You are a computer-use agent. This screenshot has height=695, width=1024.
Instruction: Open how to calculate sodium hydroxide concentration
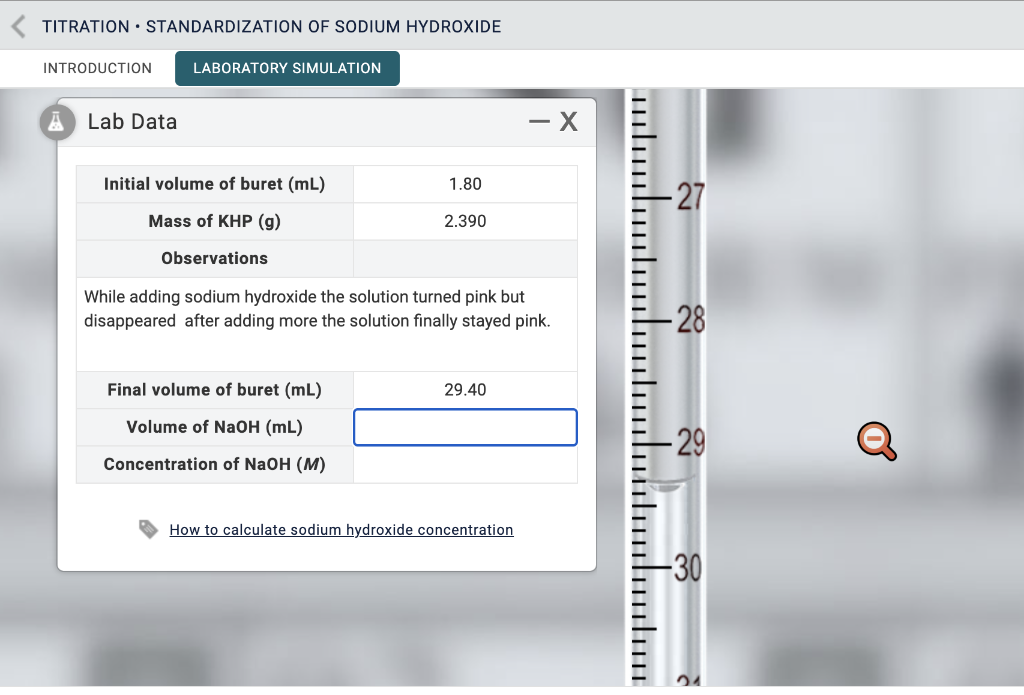point(341,529)
